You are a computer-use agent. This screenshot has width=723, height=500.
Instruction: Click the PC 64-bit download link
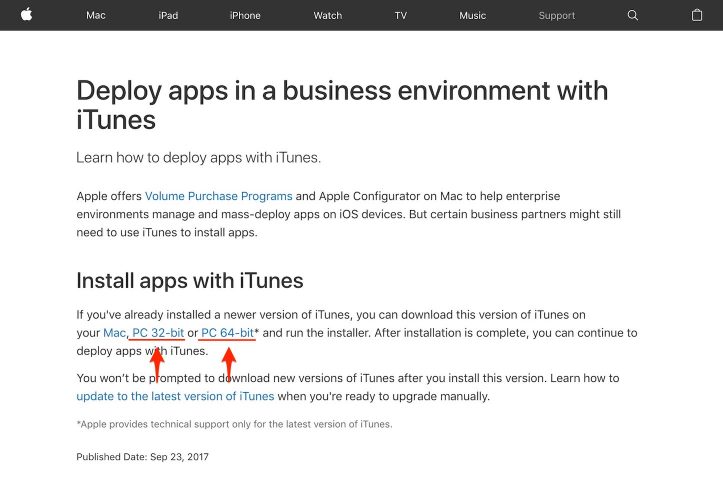coord(228,333)
